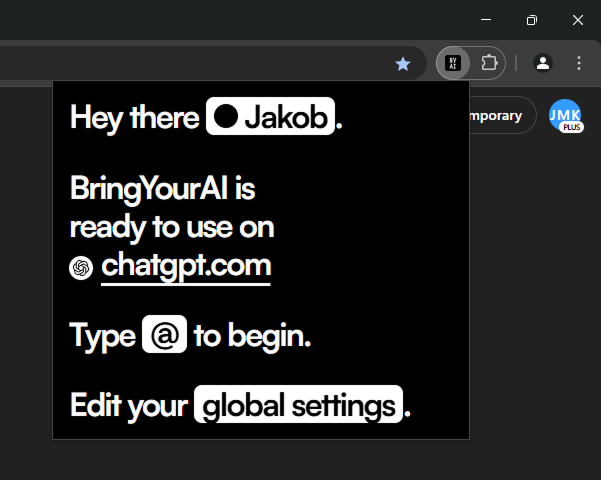This screenshot has width=601, height=480.
Task: Click the Temporary chat button
Action: (x=502, y=115)
